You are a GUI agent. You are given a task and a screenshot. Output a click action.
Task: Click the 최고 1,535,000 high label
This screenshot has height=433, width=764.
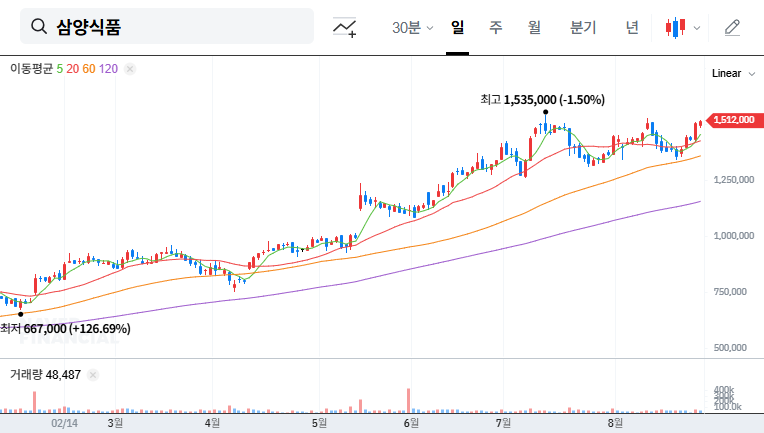coord(542,100)
